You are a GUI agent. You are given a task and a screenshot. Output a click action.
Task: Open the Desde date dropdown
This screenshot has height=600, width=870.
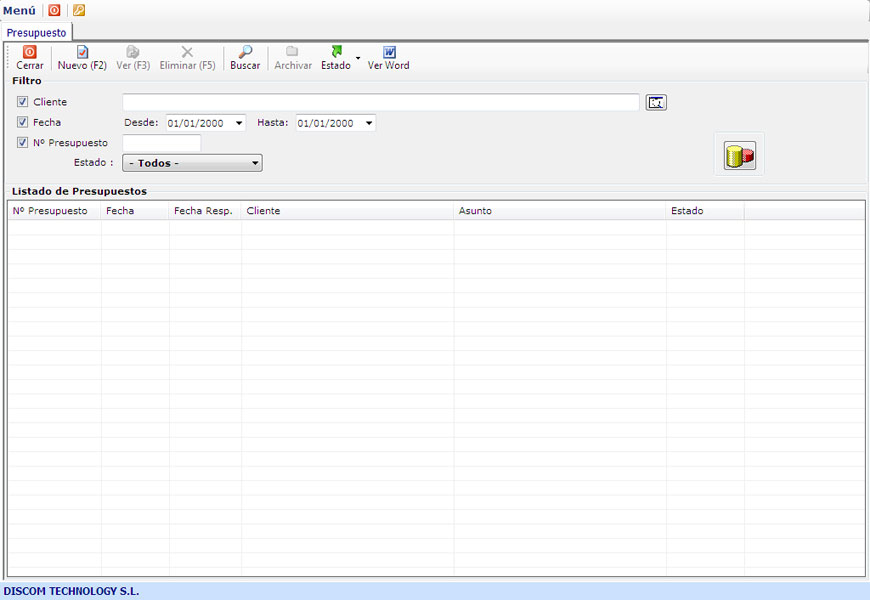[239, 123]
